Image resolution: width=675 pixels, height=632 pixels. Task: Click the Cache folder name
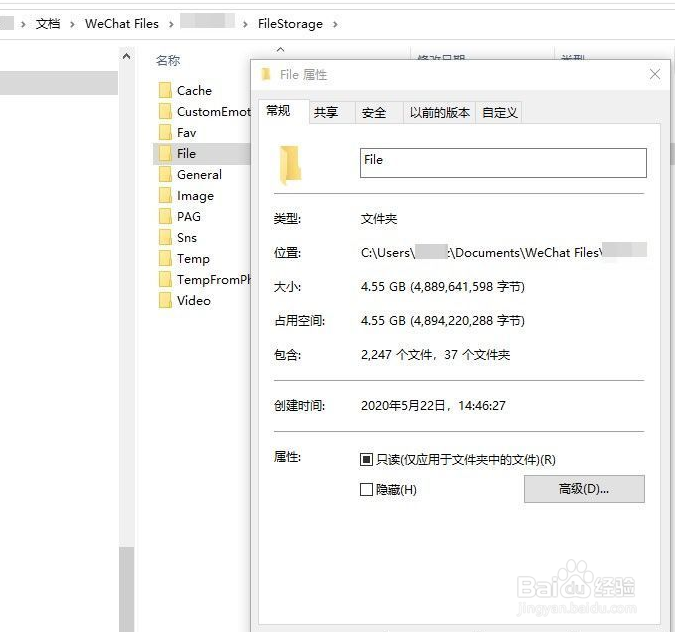(x=194, y=91)
